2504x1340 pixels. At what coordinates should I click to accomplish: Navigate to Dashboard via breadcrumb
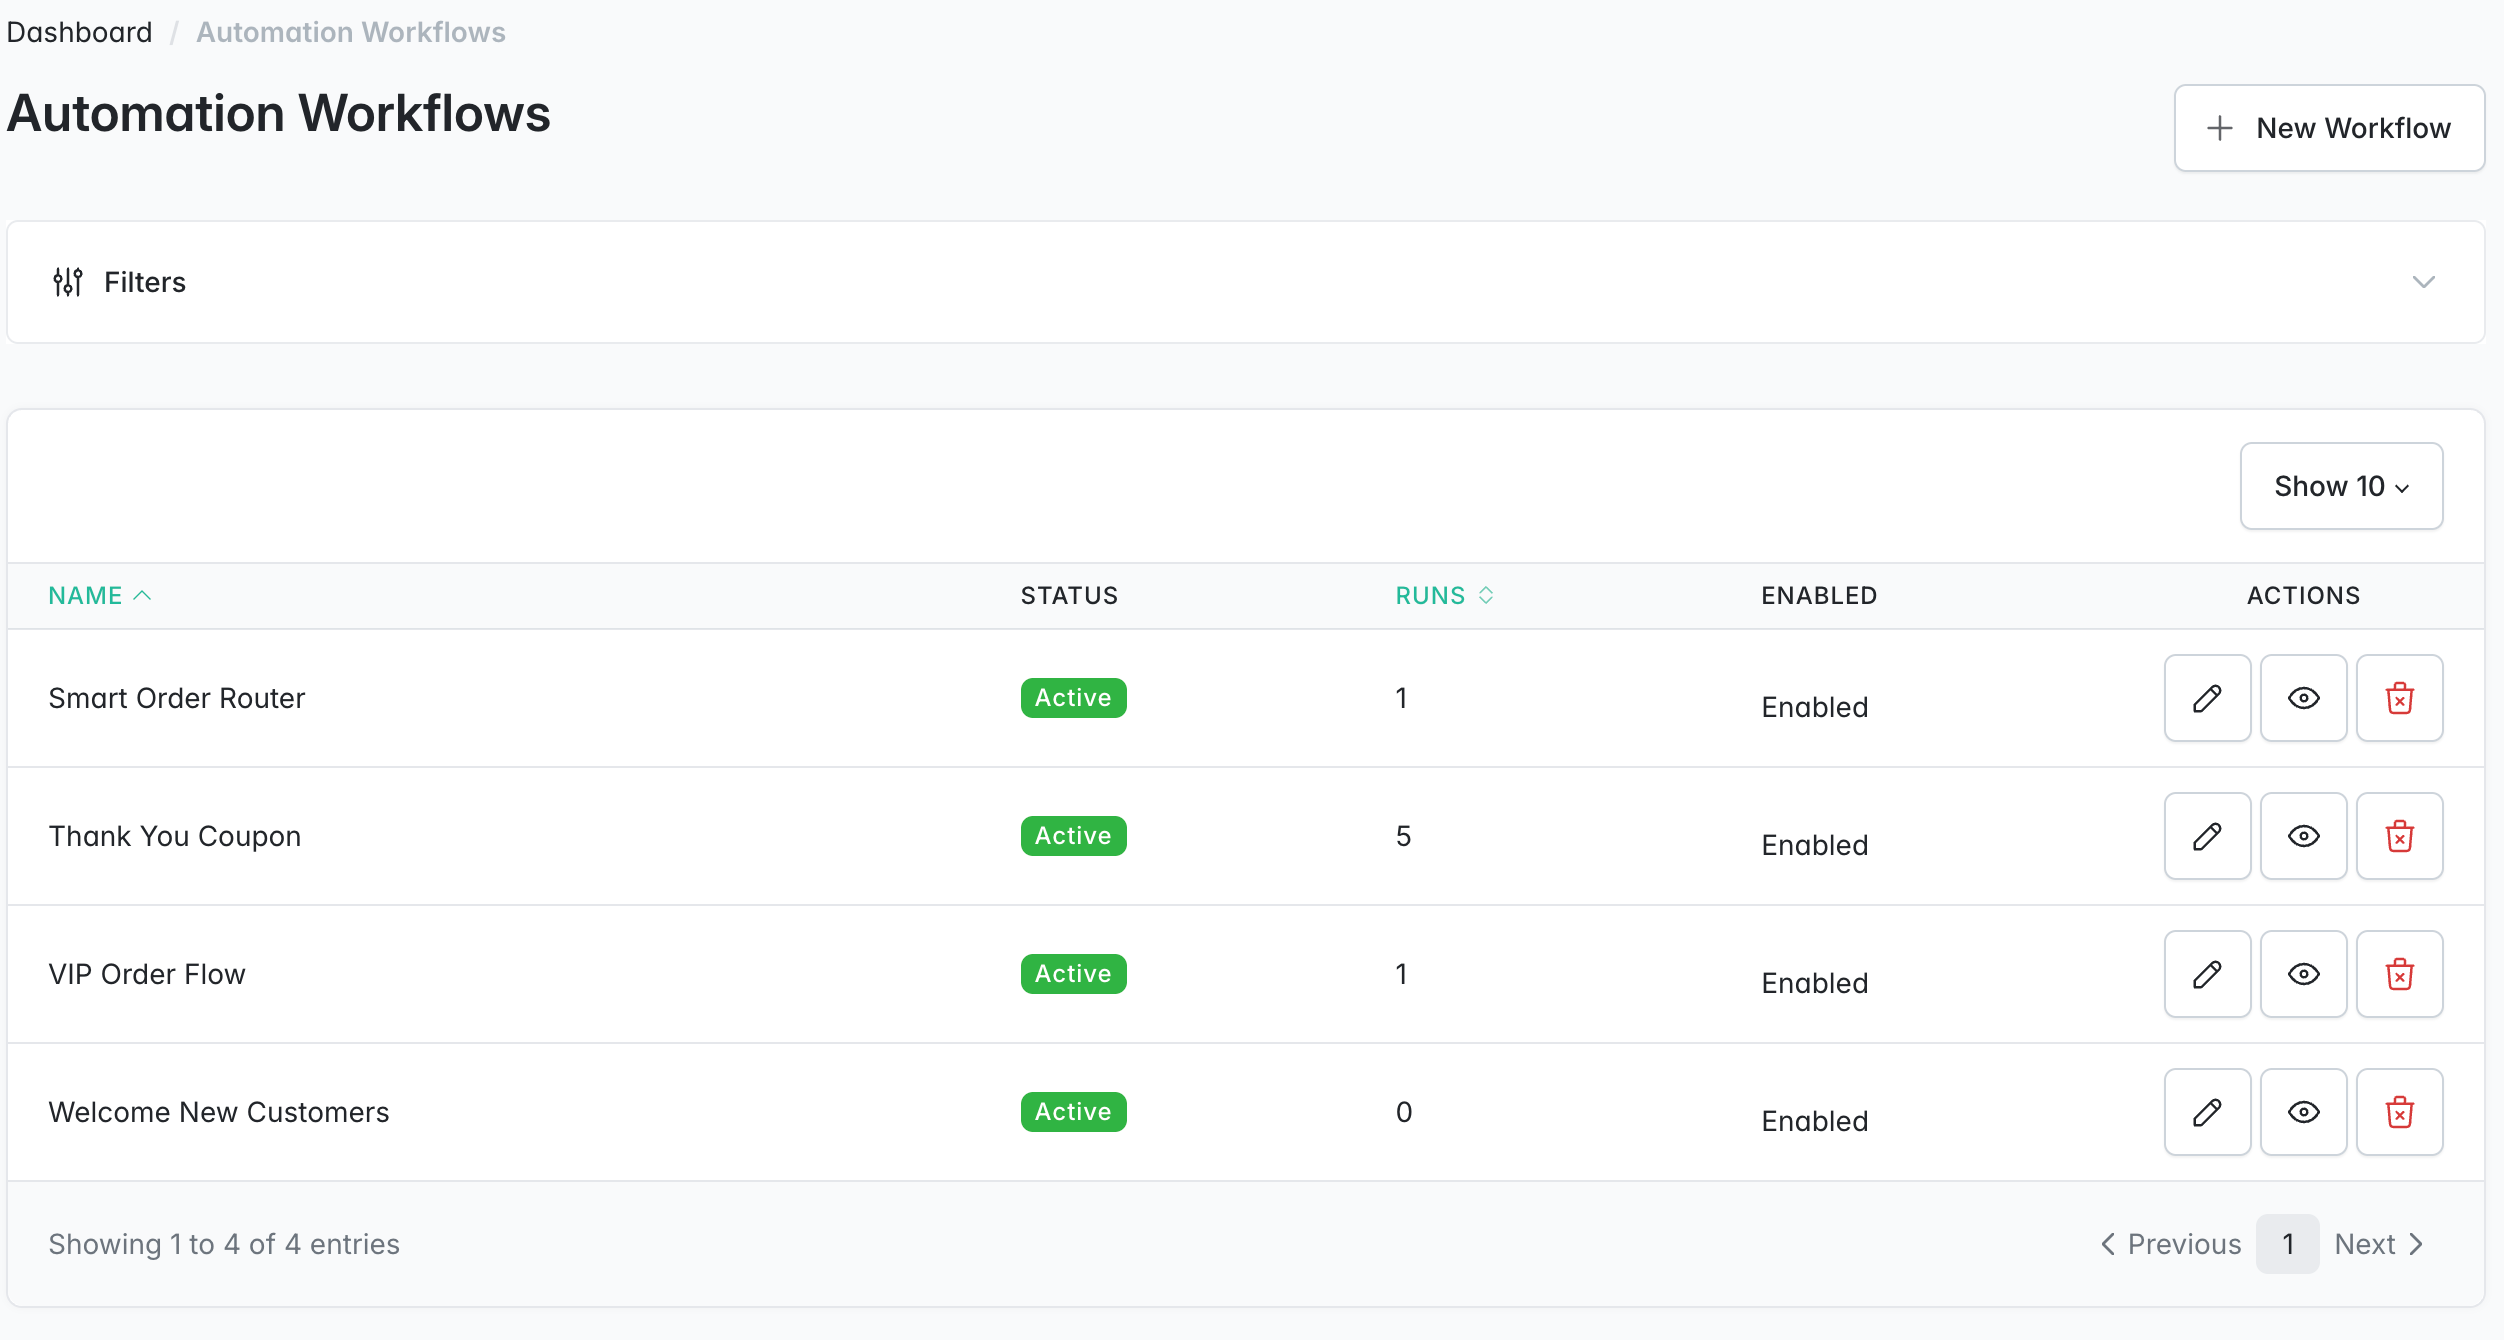click(79, 32)
